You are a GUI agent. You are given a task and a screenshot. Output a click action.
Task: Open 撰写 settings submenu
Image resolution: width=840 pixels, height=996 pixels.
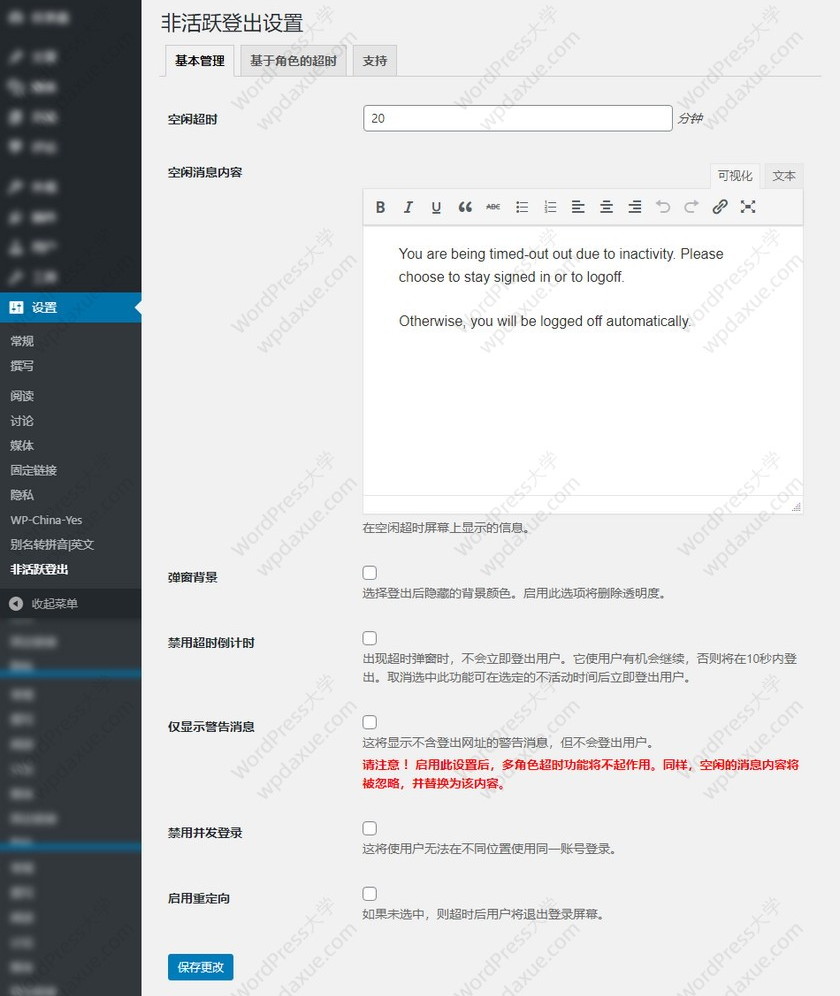22,366
